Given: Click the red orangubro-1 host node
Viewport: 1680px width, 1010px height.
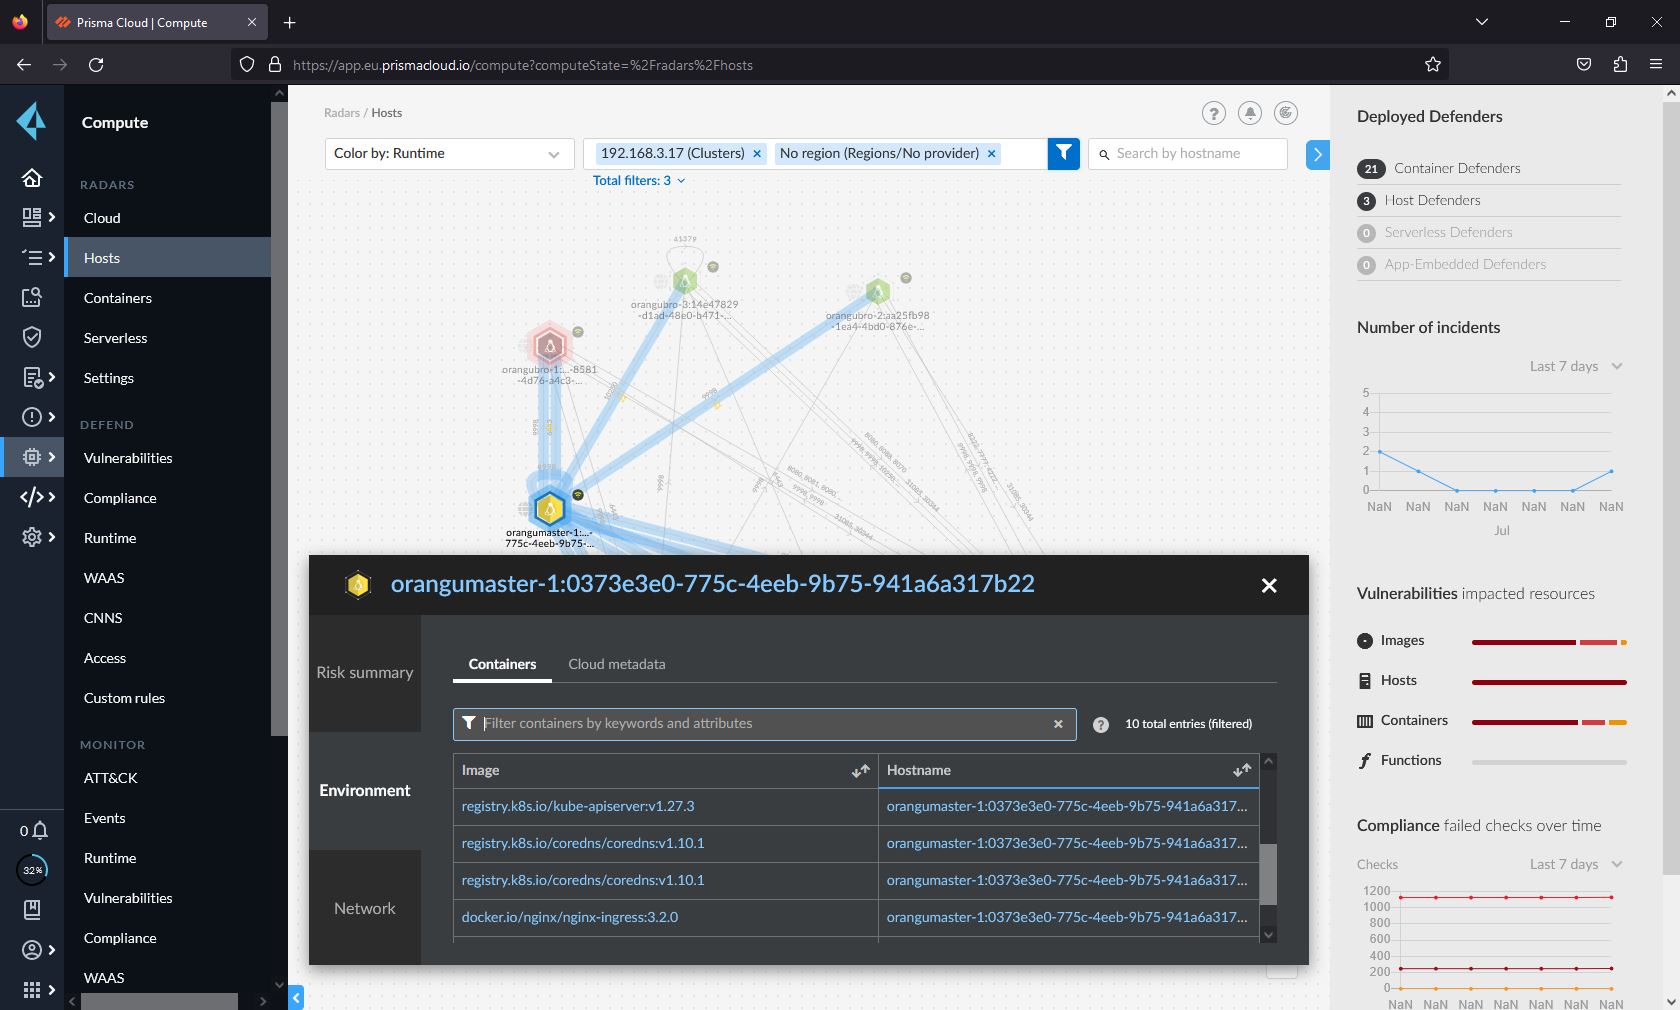Looking at the screenshot, I should point(549,346).
